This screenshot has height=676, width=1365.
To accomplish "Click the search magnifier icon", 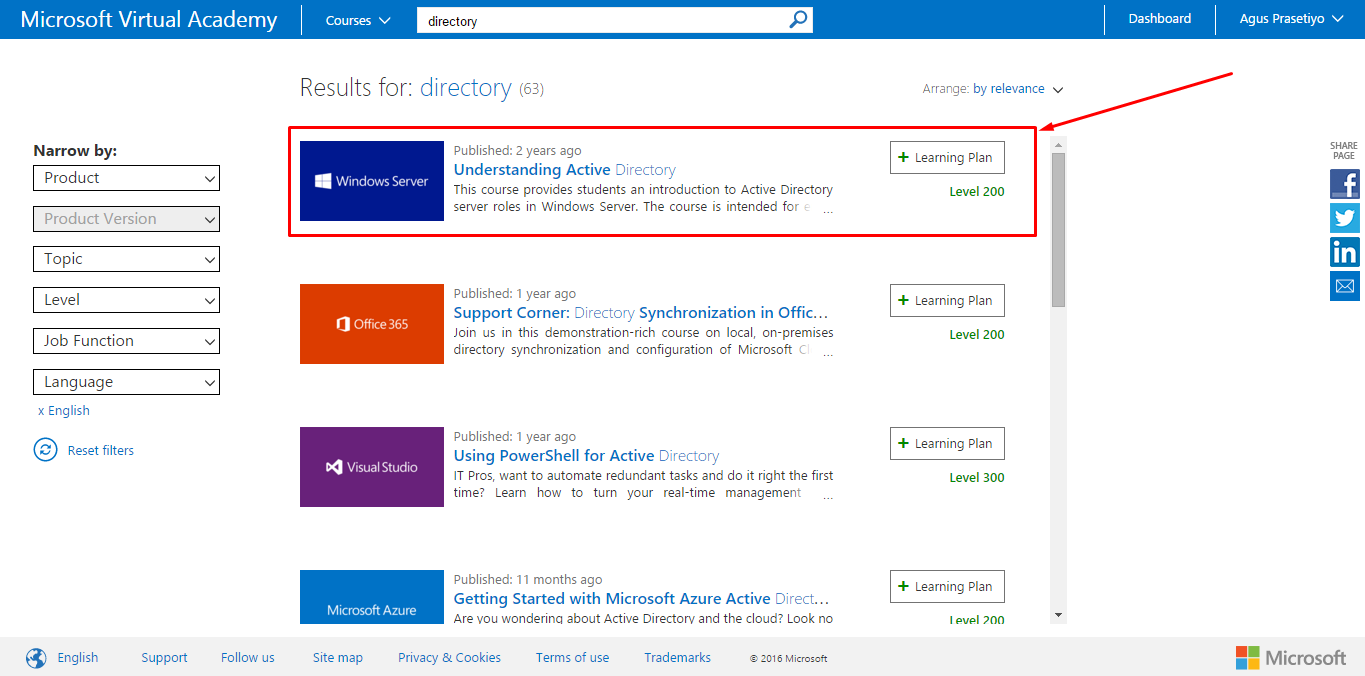I will 798,20.
